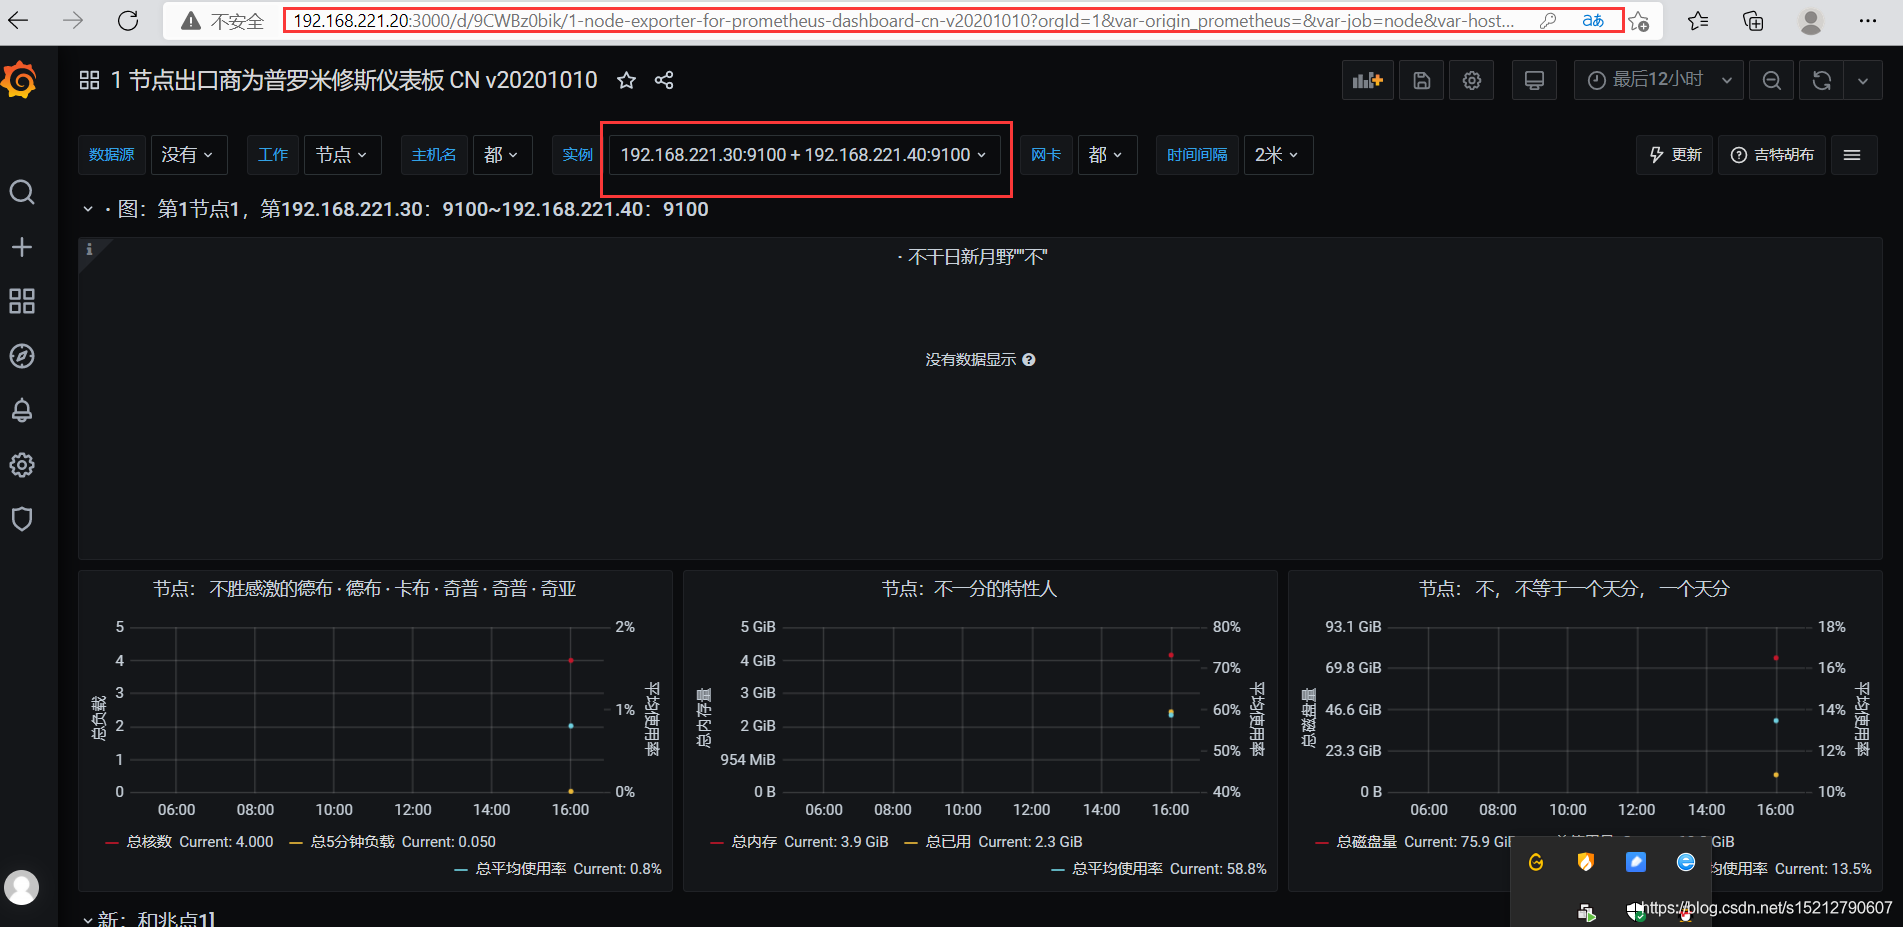This screenshot has height=927, width=1903.
Task: Open the Dashboards grid icon in sidebar
Action: 22,301
